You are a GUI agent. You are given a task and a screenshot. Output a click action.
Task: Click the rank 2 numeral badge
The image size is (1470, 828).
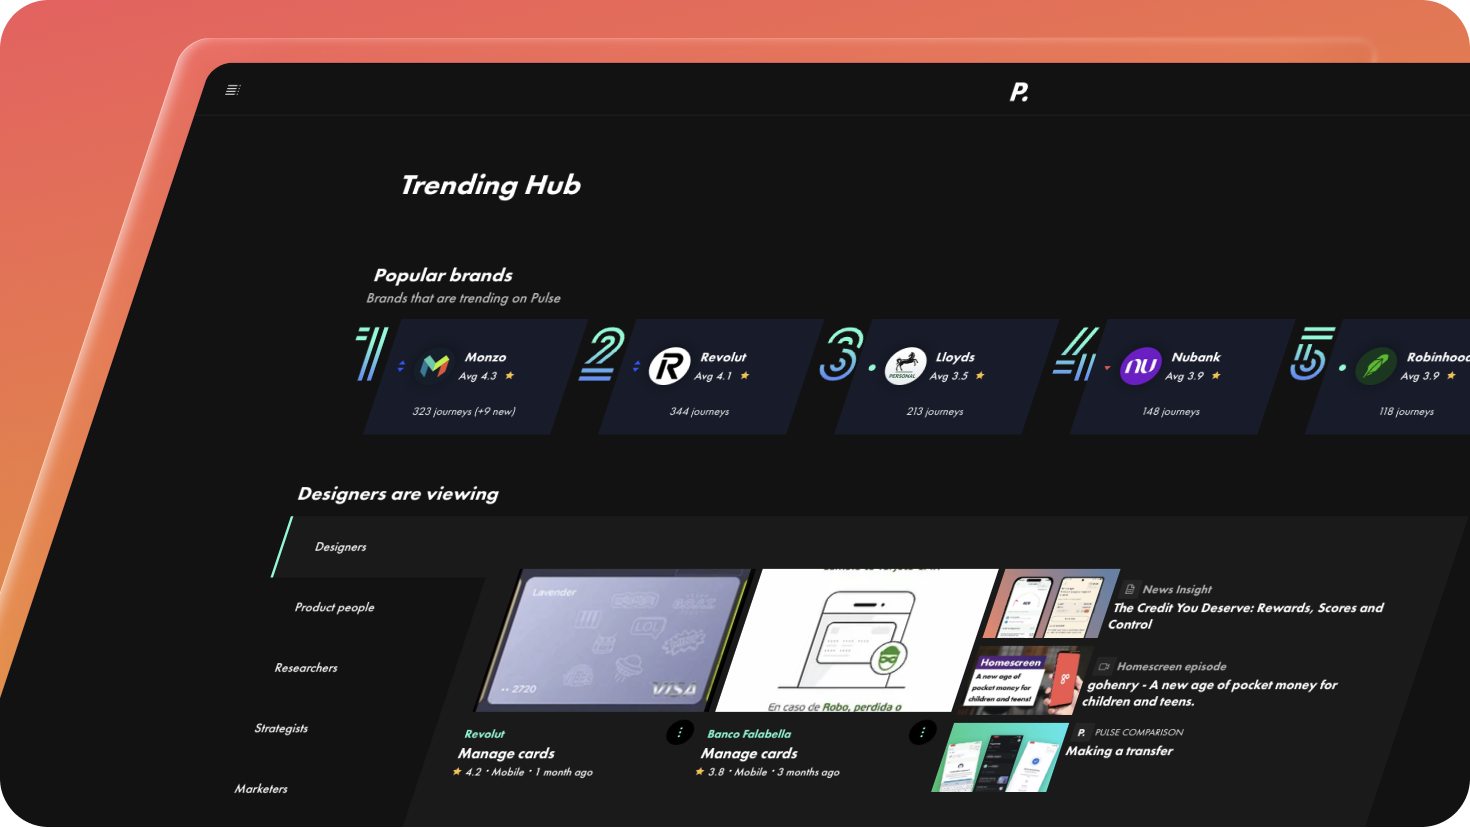602,353
